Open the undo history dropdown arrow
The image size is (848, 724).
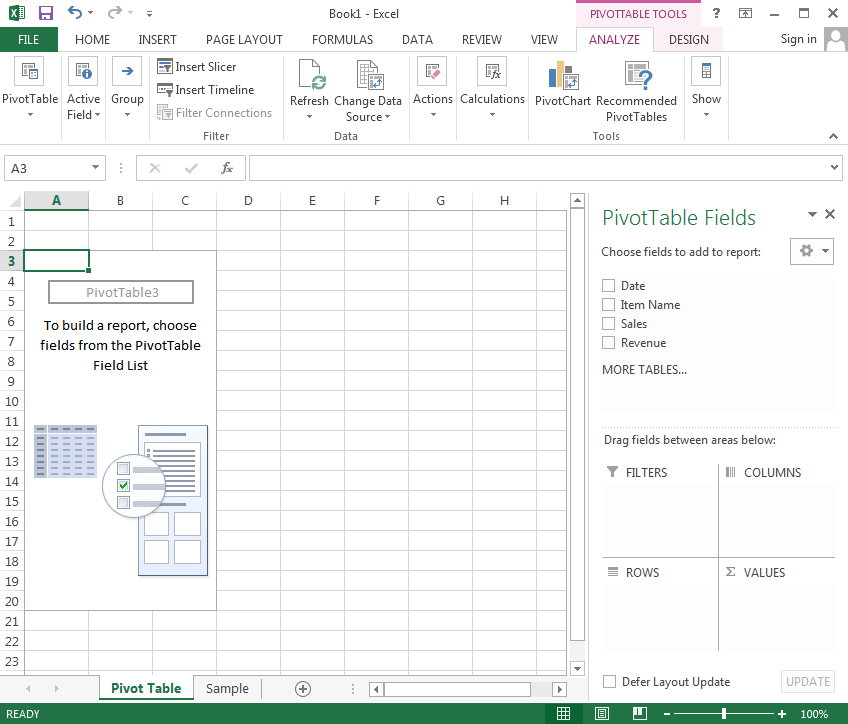[90, 12]
